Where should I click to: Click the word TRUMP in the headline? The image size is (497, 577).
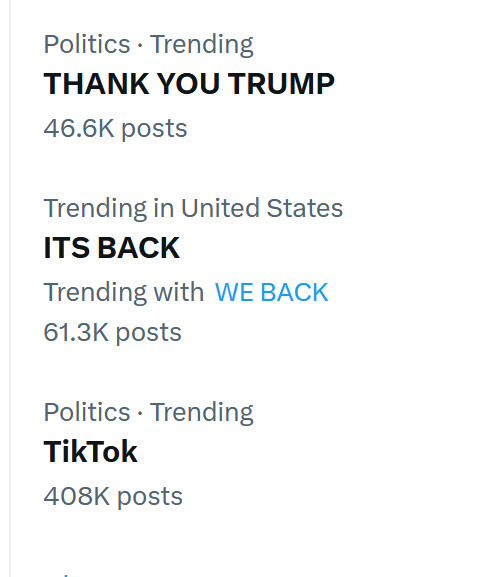point(281,84)
